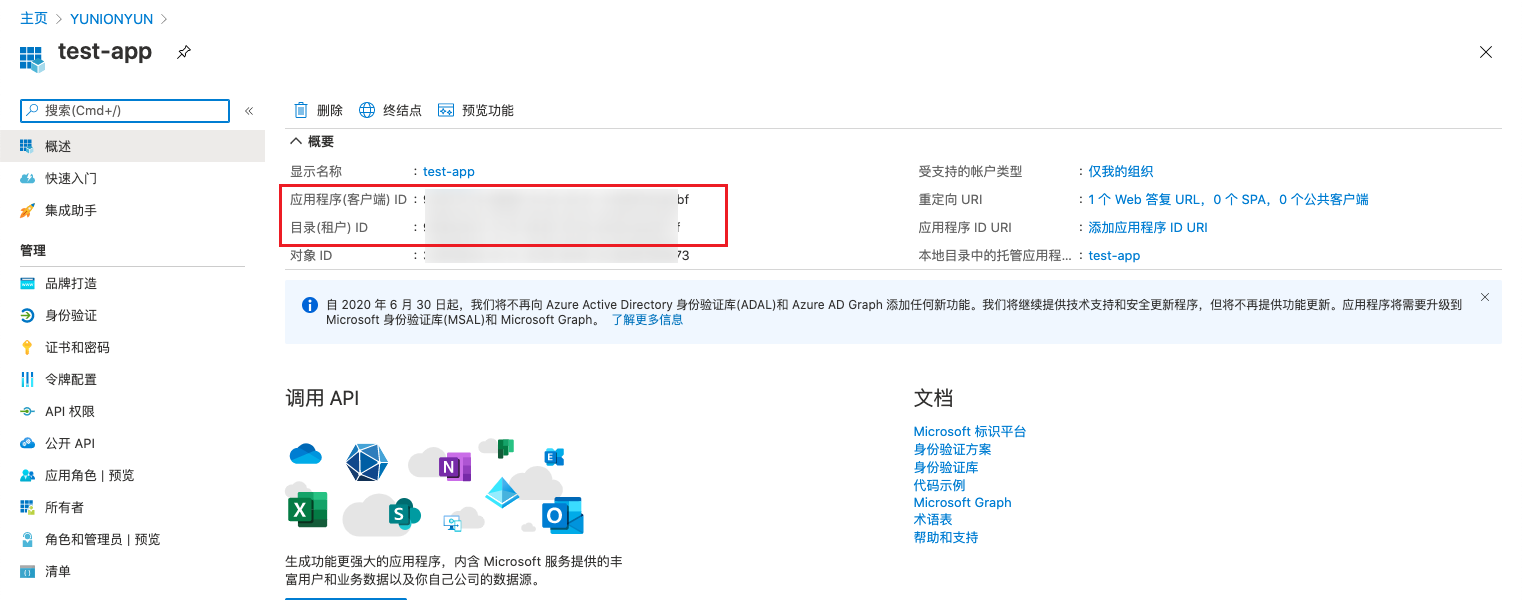Open Token configuration in sidebar
The height and width of the screenshot is (600, 1522).
[70, 379]
